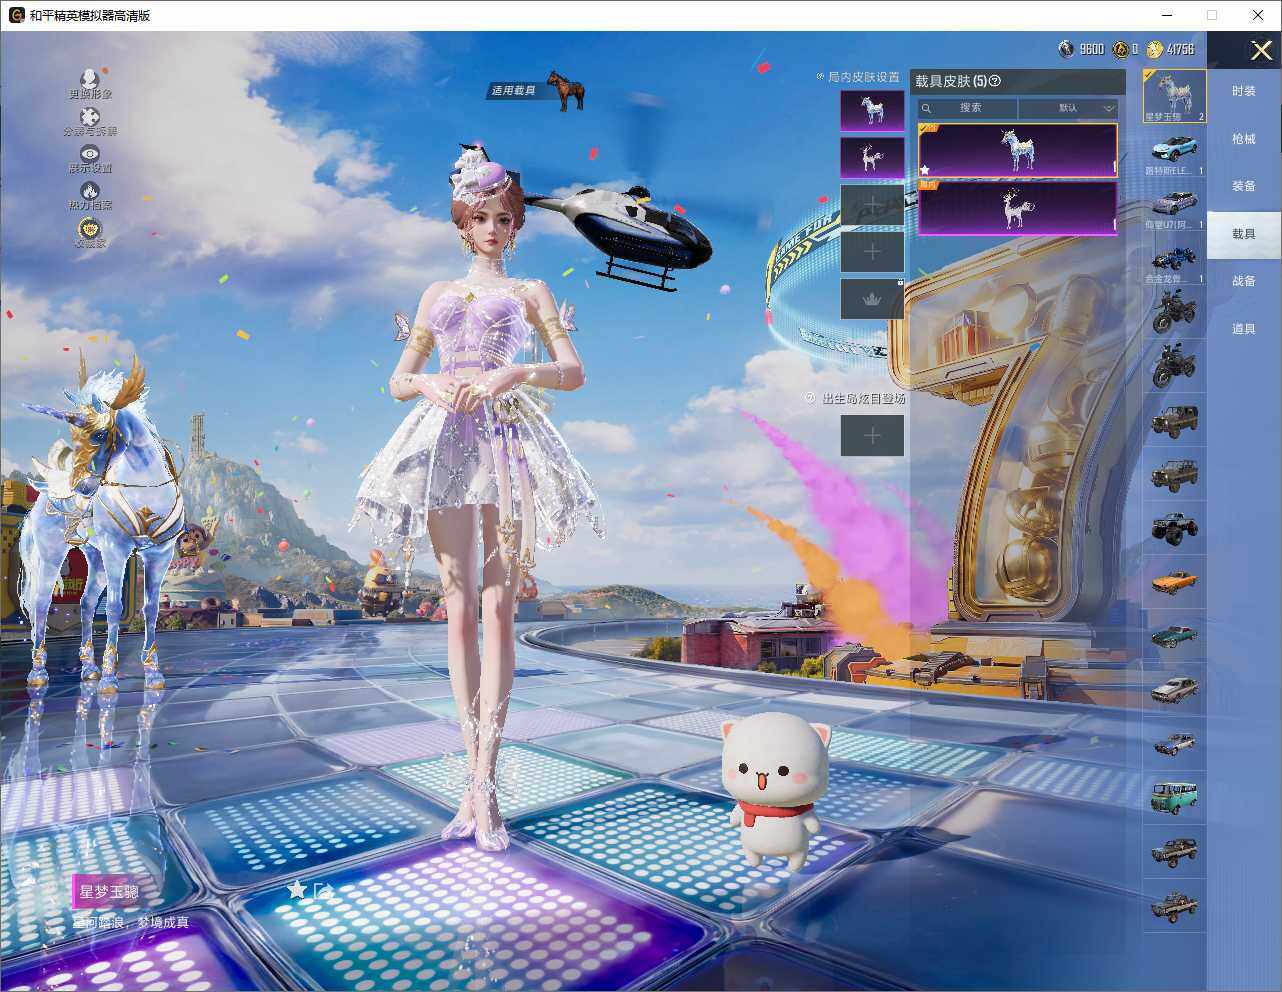The width and height of the screenshot is (1282, 992).
Task: Select the equipped unicorn horse skin card
Action: 1017,151
